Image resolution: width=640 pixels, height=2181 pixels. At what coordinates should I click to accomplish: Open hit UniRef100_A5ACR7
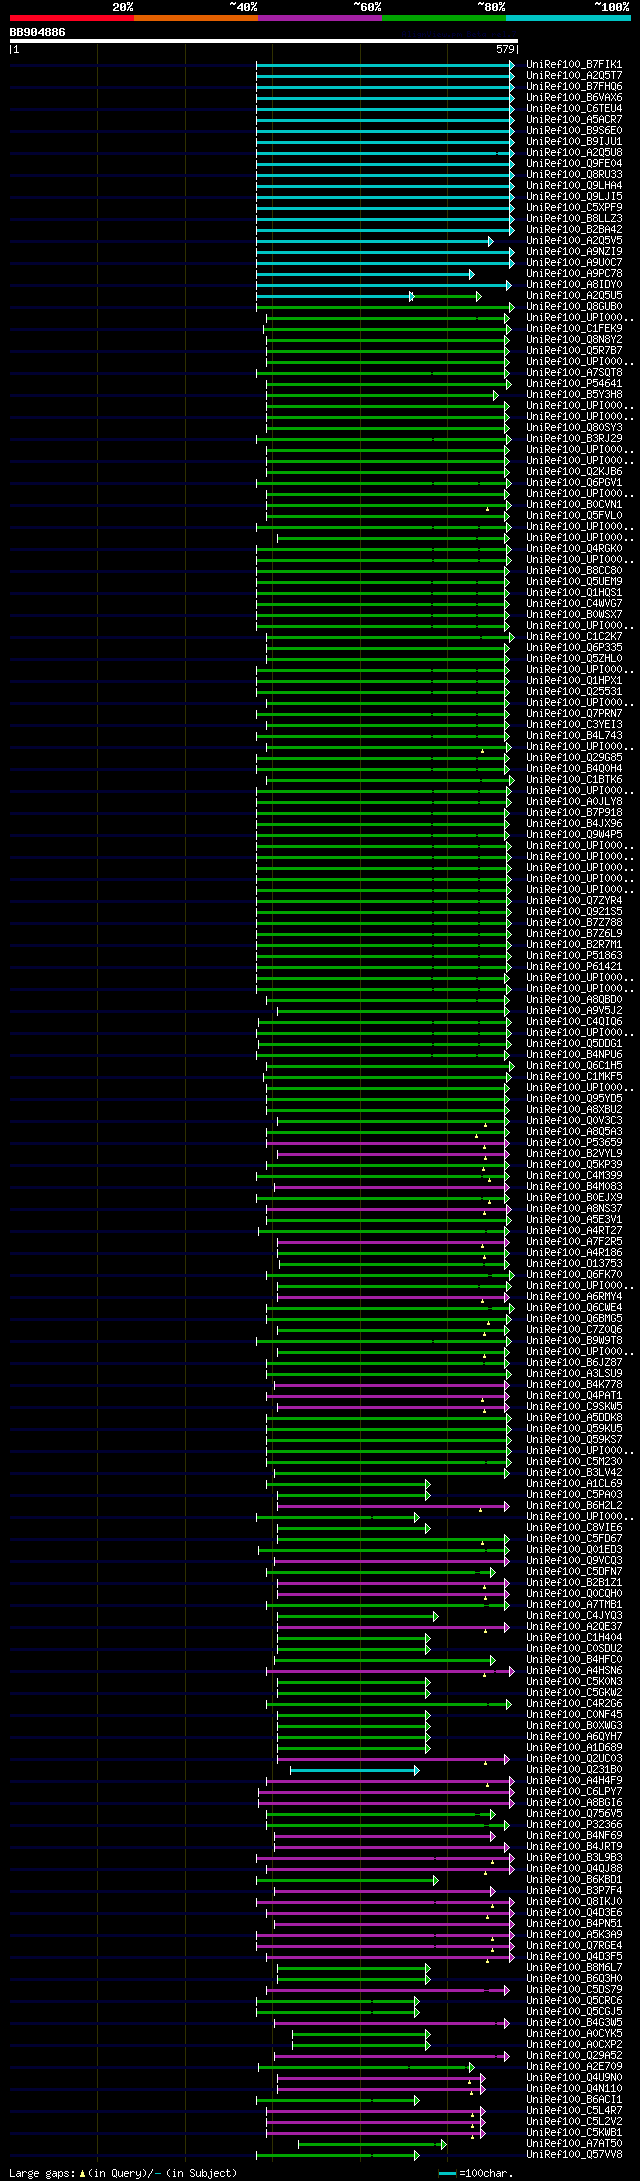pos(574,119)
